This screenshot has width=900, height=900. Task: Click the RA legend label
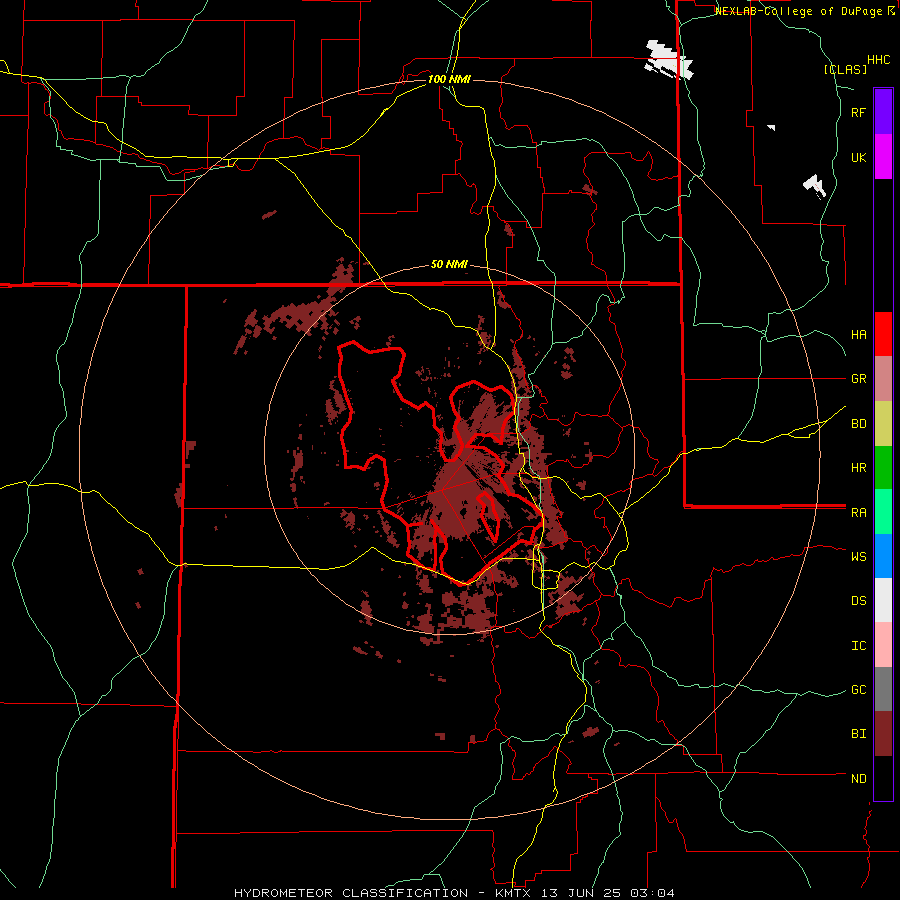[858, 513]
